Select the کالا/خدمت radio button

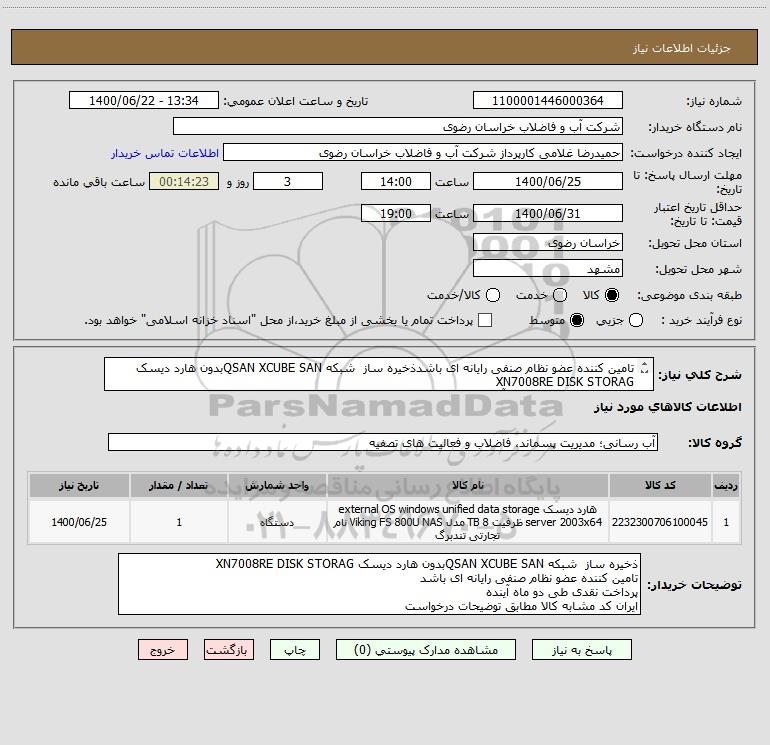coord(493,295)
